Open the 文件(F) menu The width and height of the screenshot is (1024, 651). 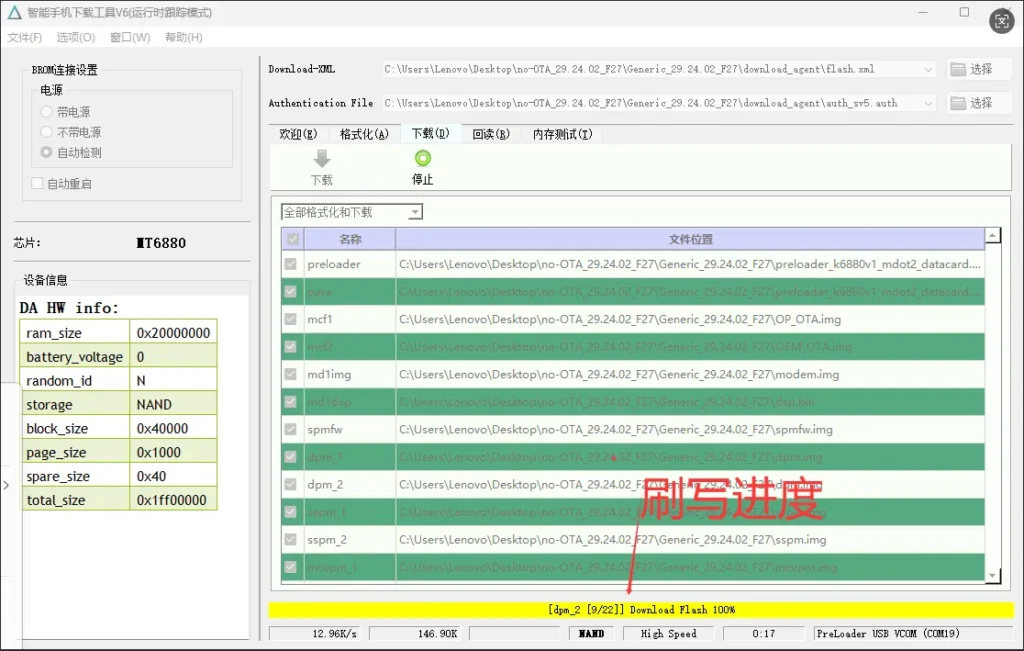25,37
